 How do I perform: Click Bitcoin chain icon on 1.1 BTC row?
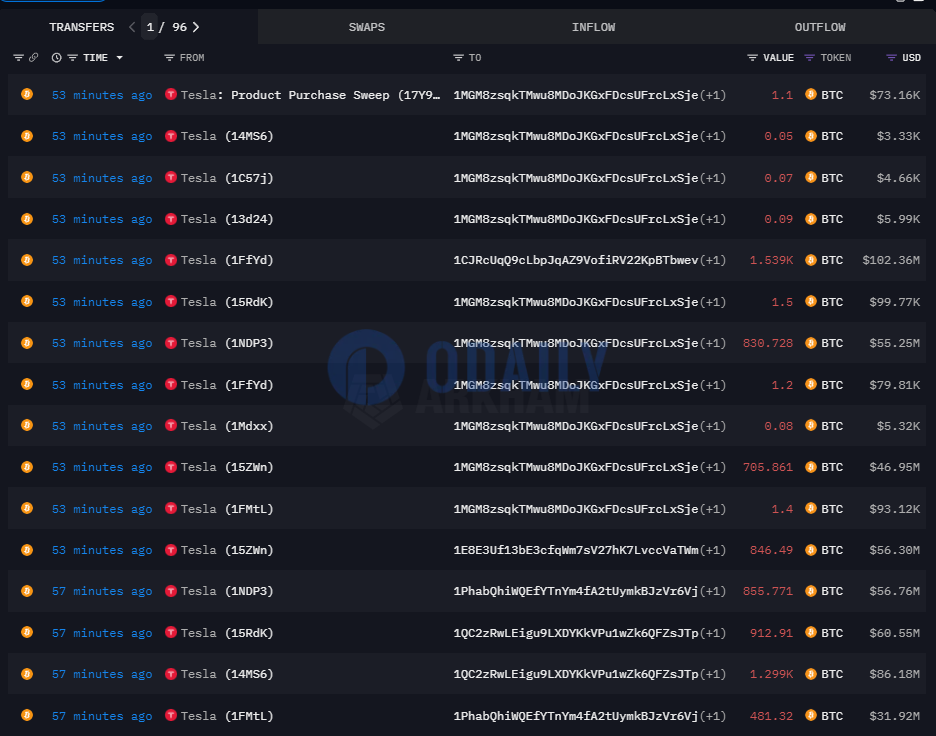pos(27,94)
